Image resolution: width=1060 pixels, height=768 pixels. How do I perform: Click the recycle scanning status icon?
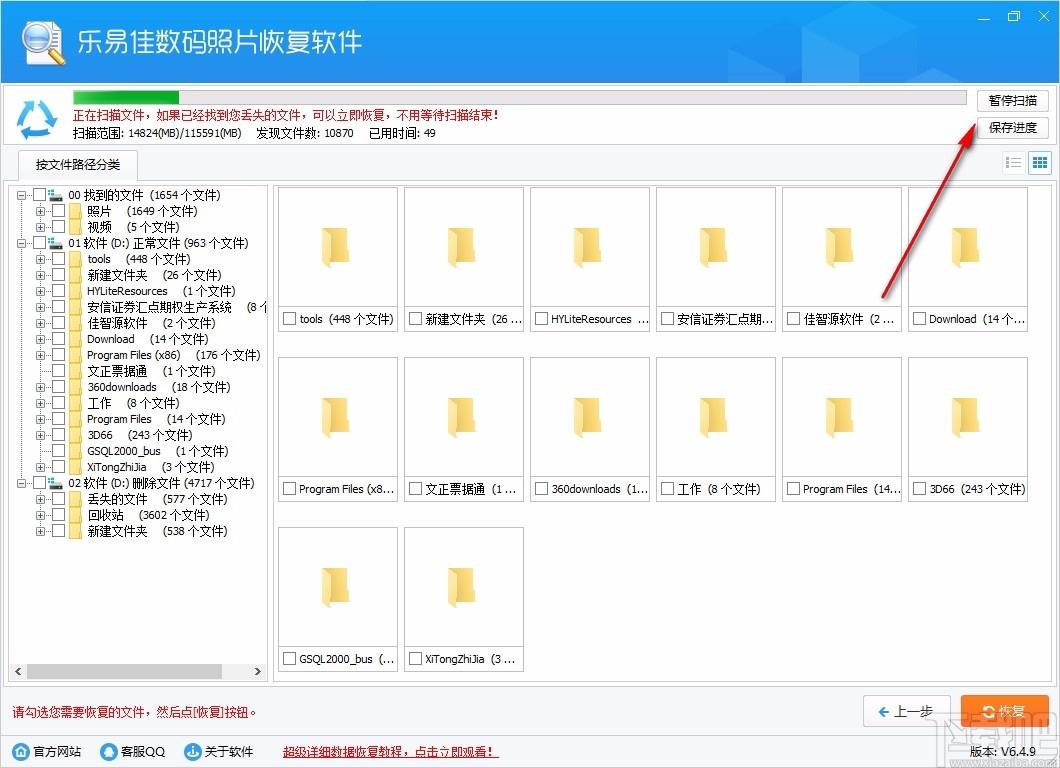click(37, 119)
